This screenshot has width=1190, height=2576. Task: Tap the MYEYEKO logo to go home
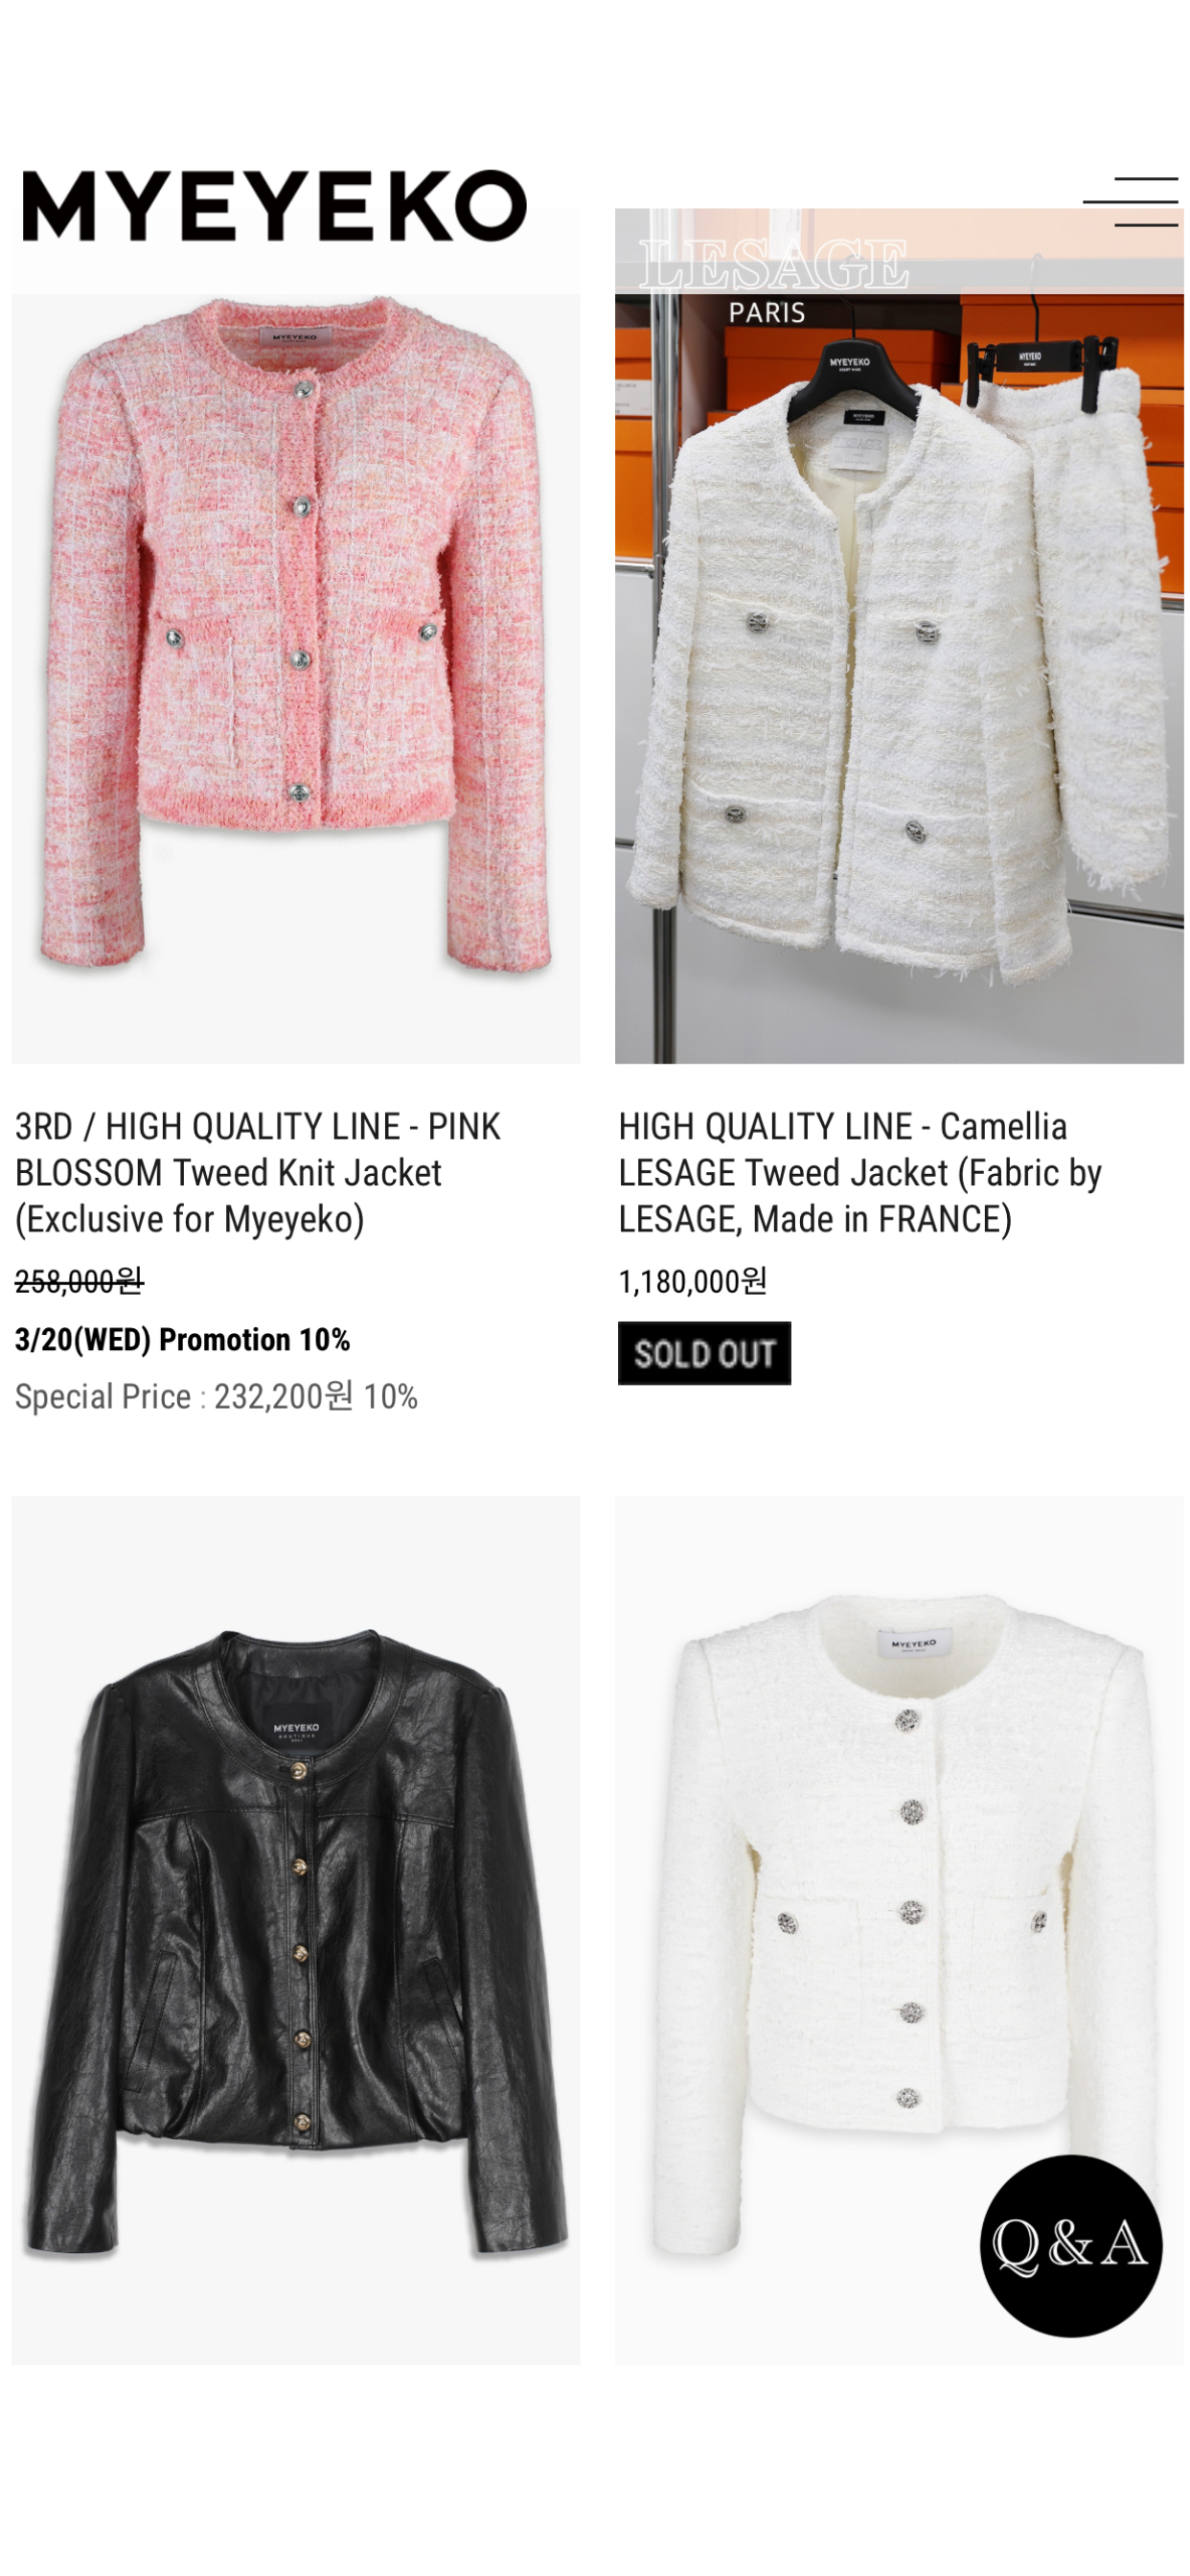click(x=275, y=206)
